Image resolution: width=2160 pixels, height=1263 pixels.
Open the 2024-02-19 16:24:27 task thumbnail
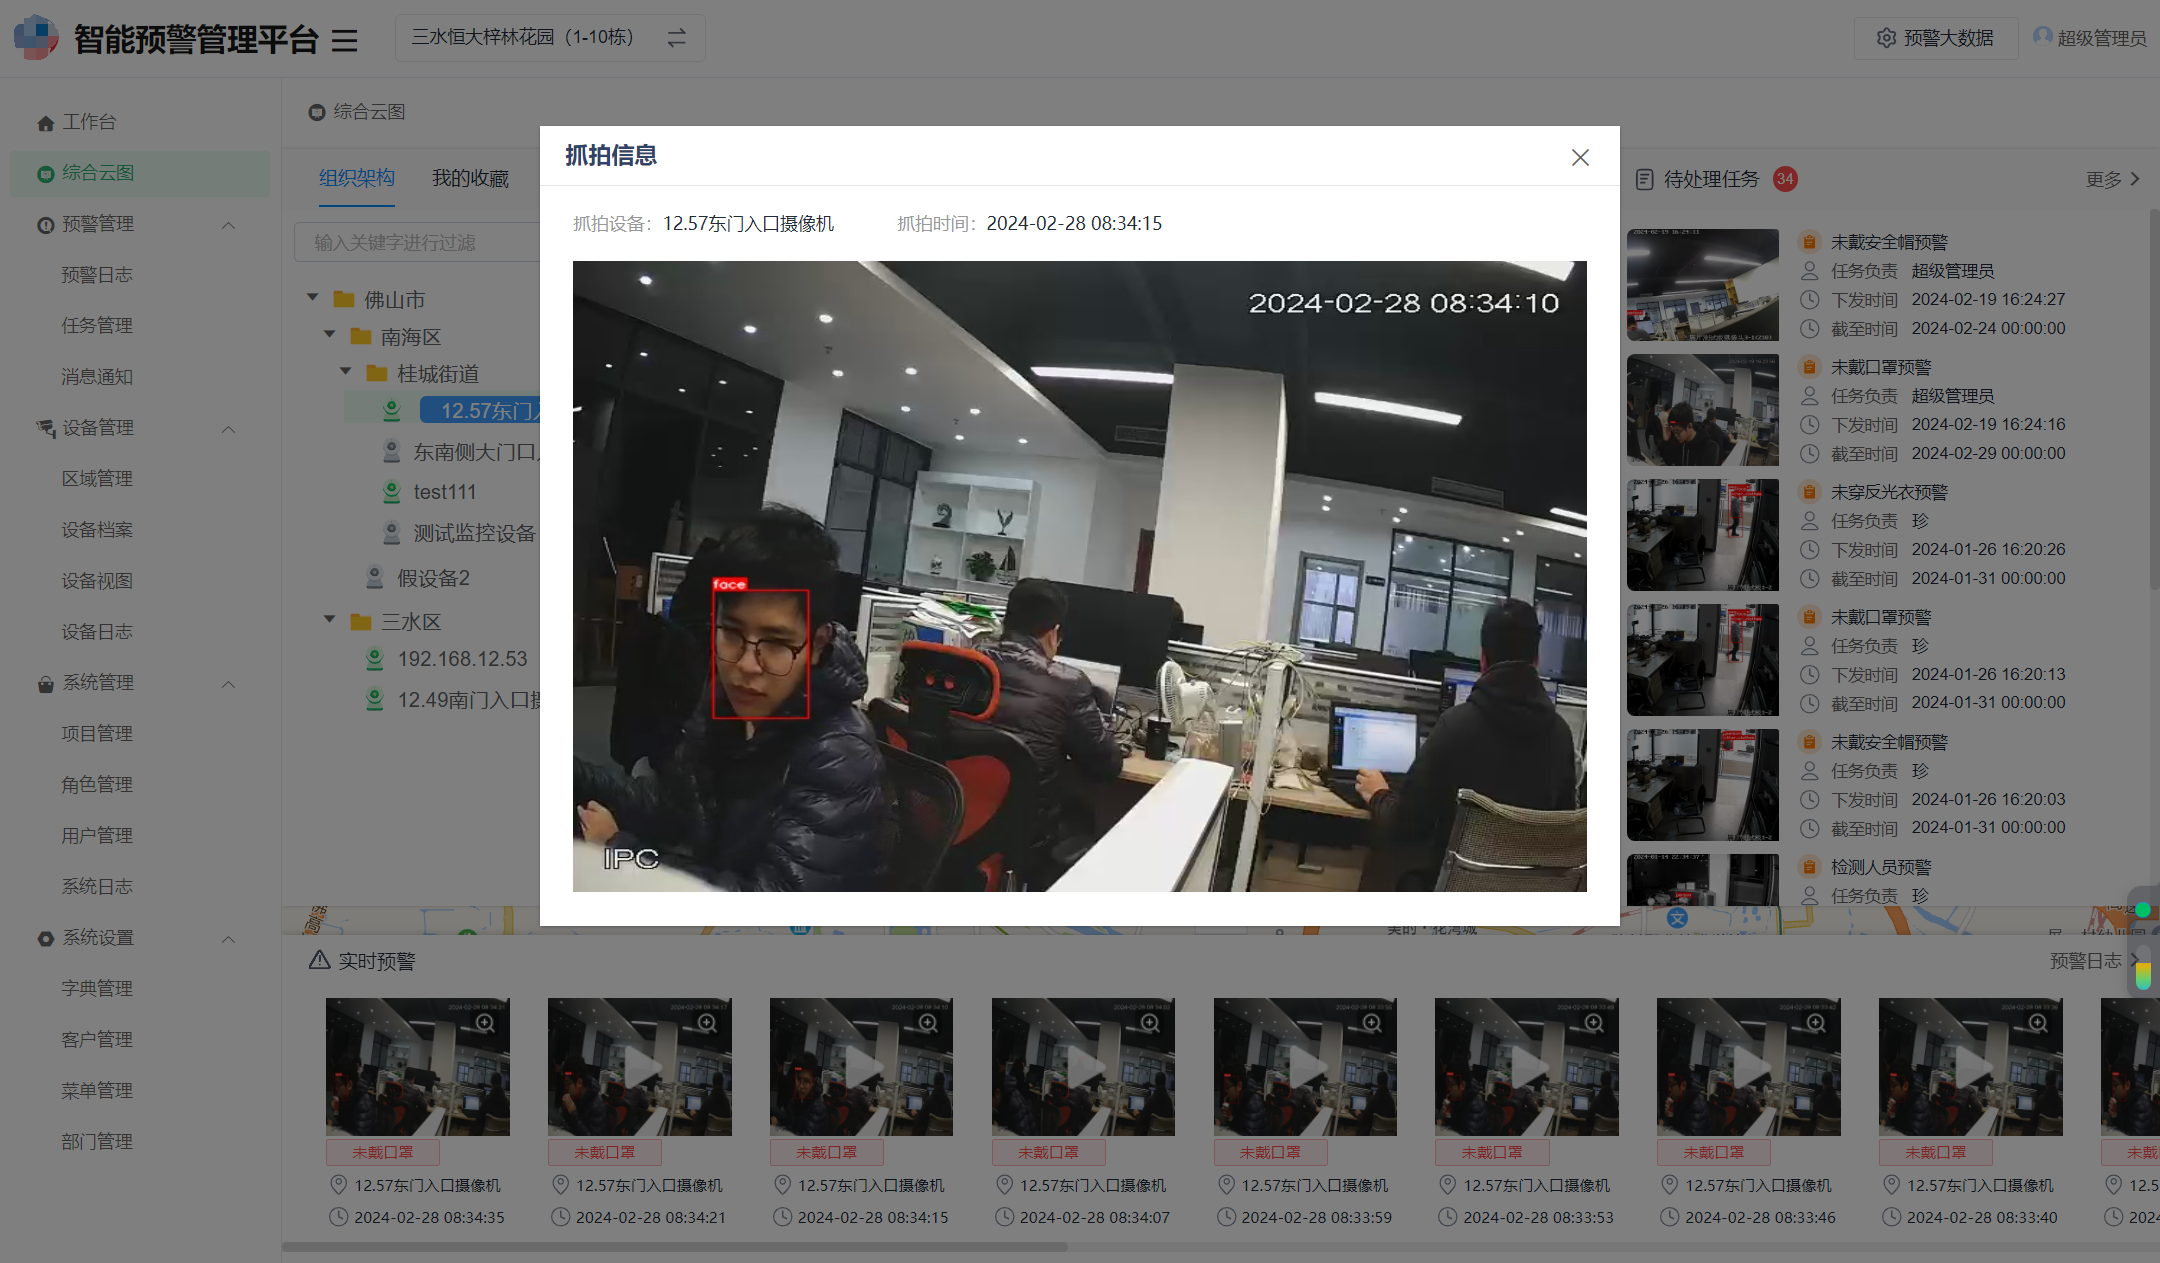pos(1703,285)
